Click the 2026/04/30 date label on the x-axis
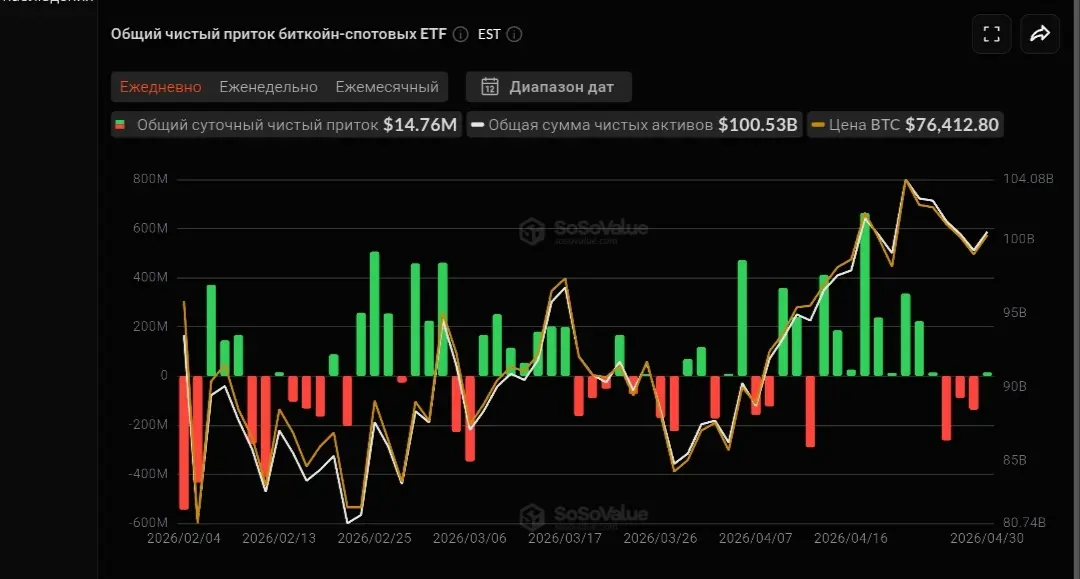 987,538
